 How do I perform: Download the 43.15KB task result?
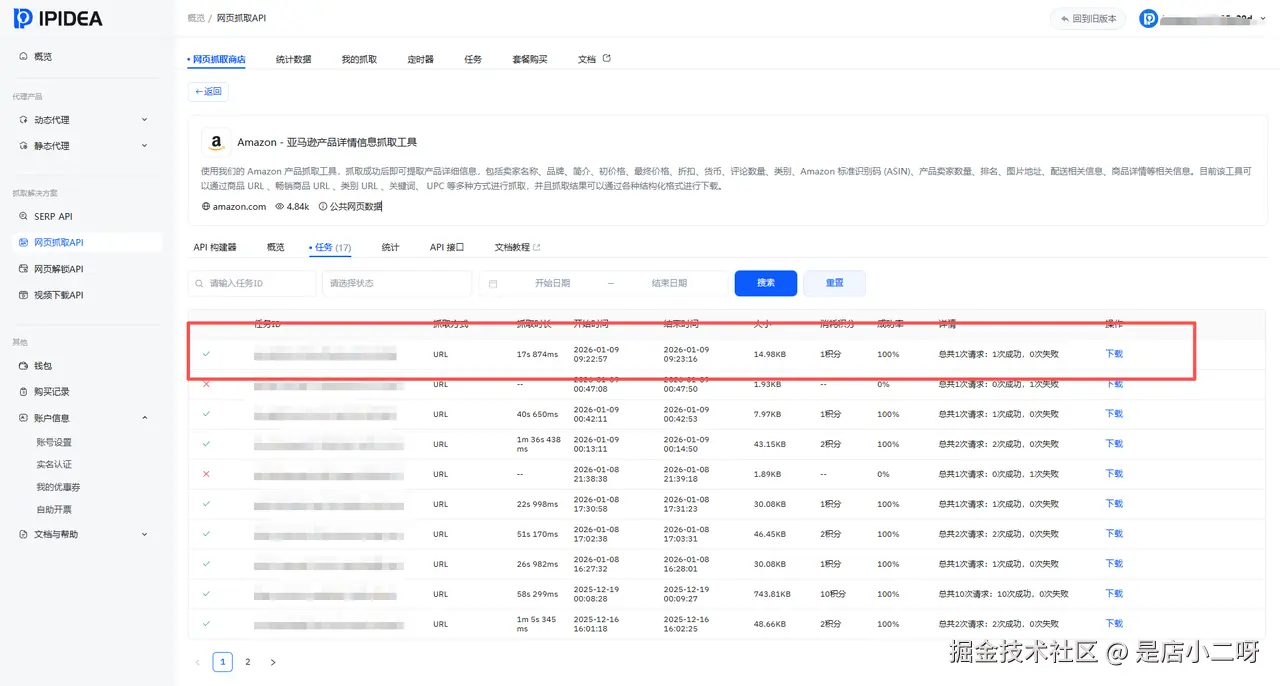[1114, 444]
